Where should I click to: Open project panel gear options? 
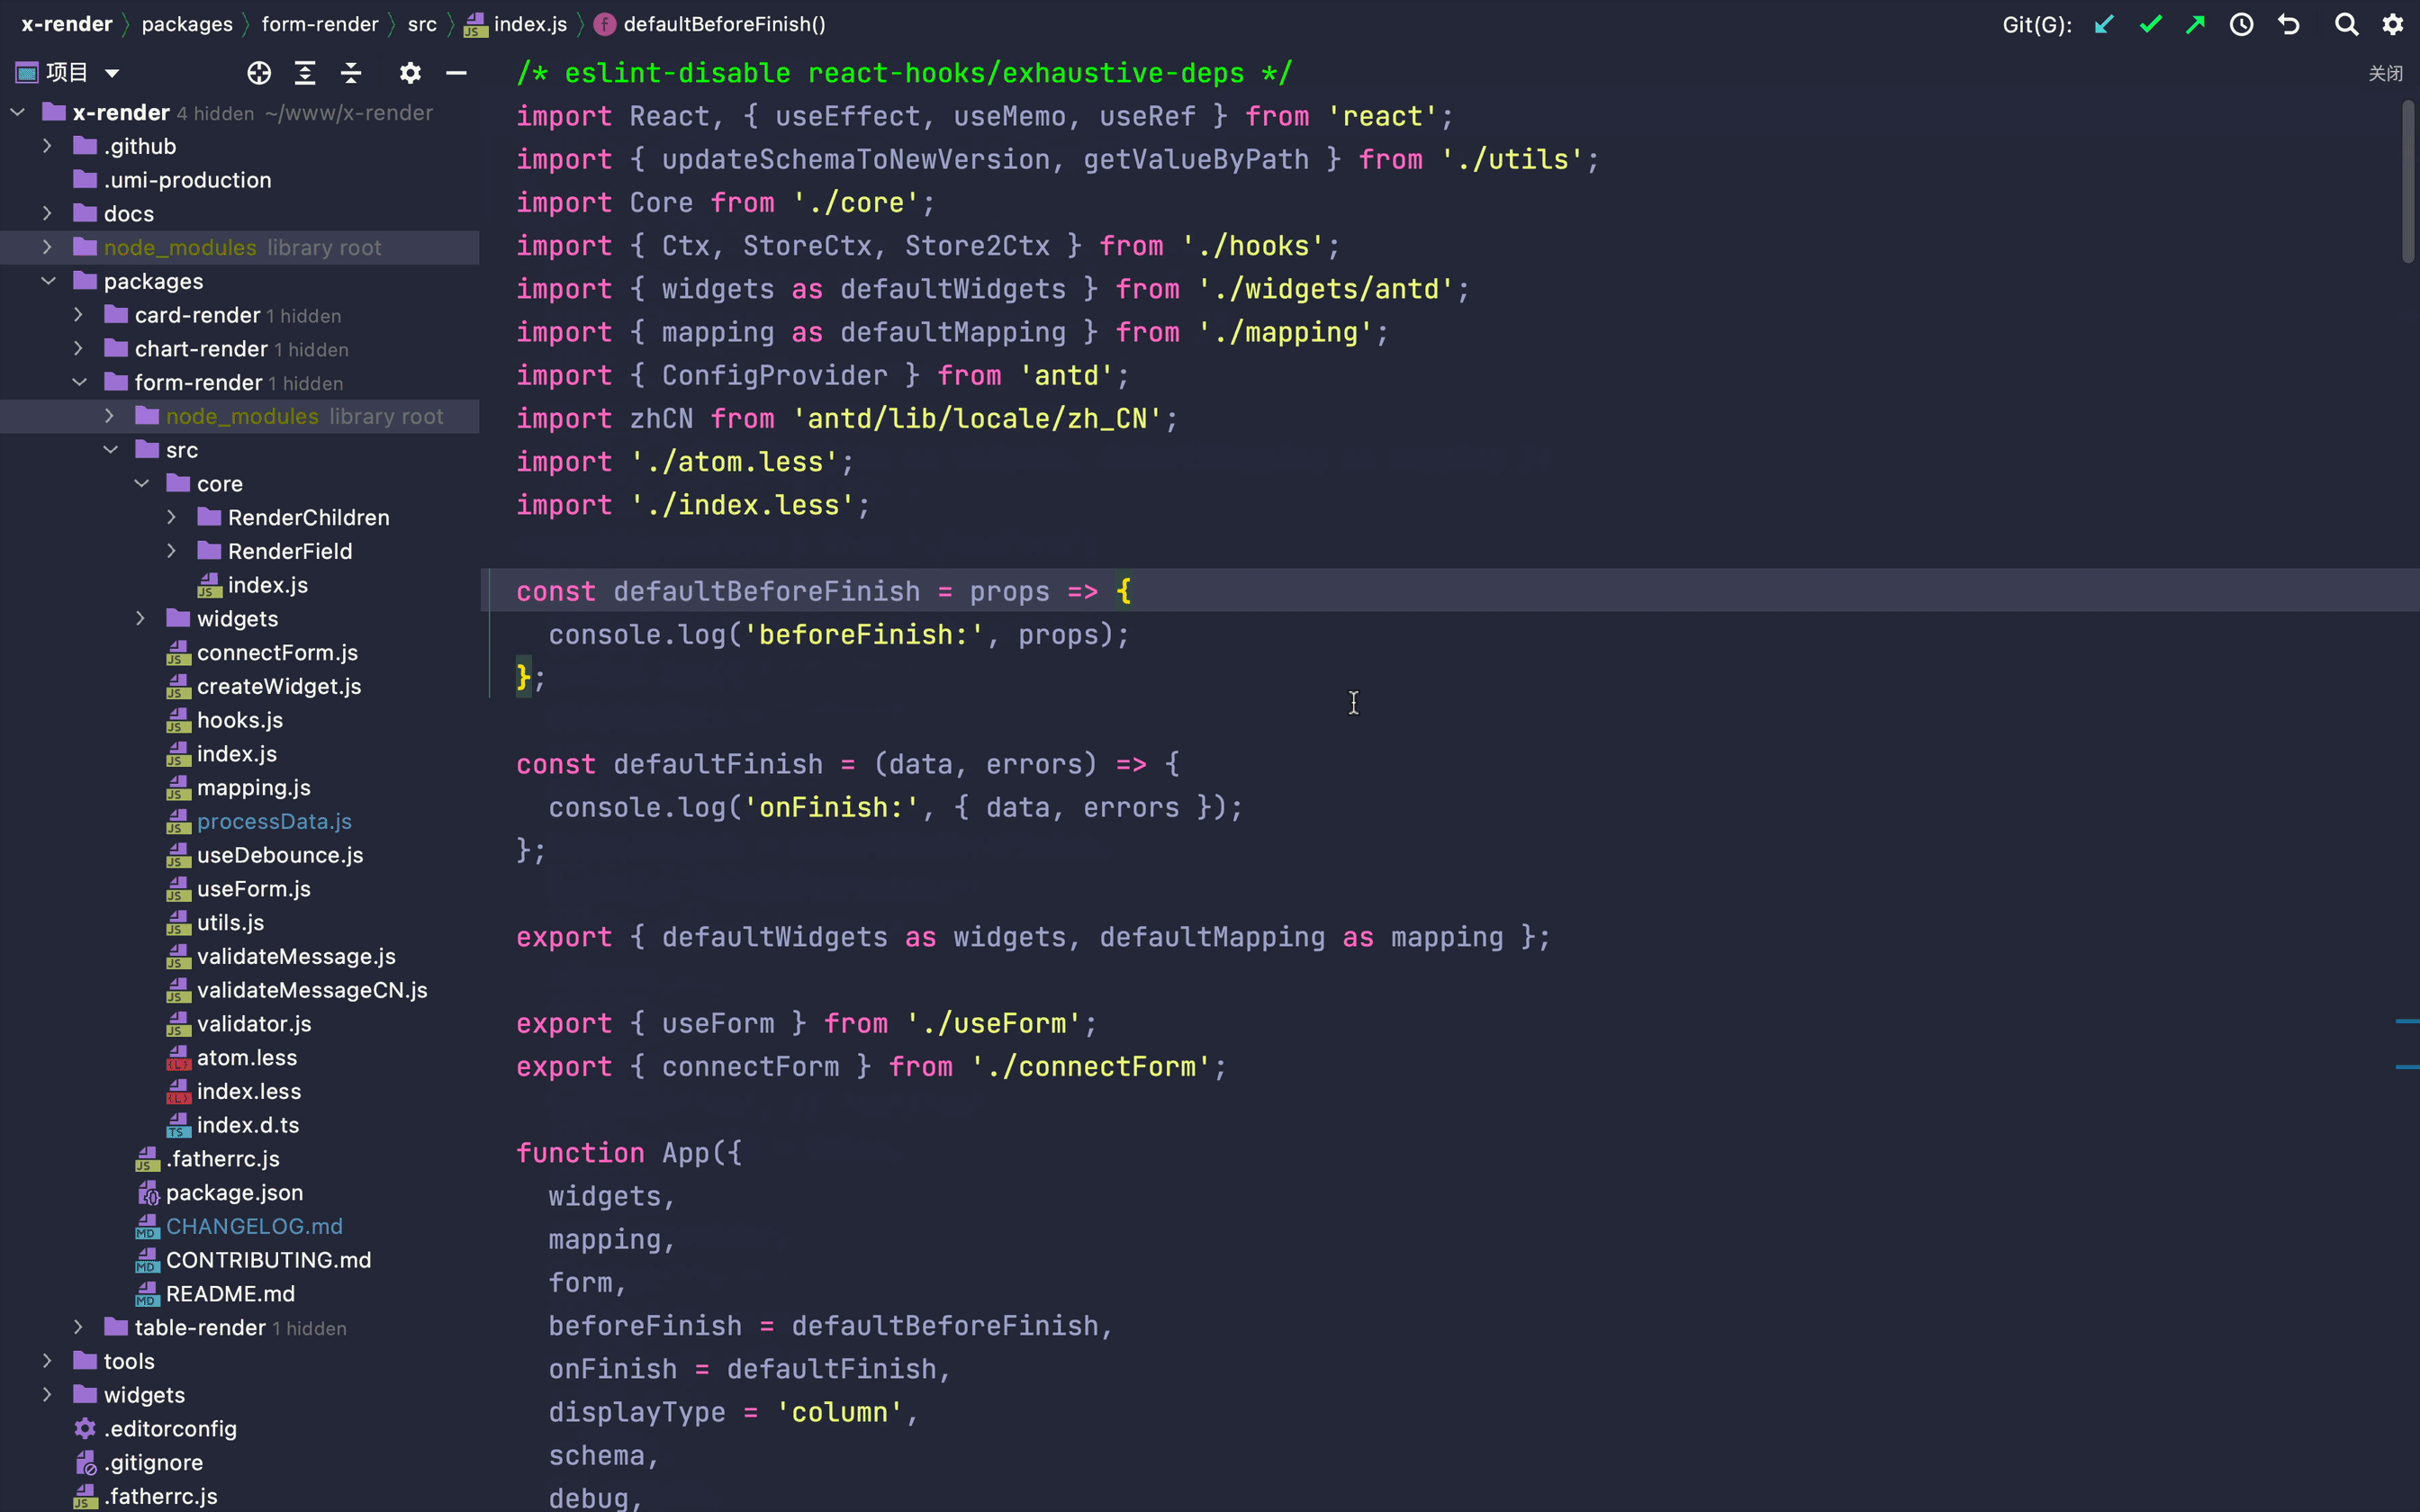(410, 72)
